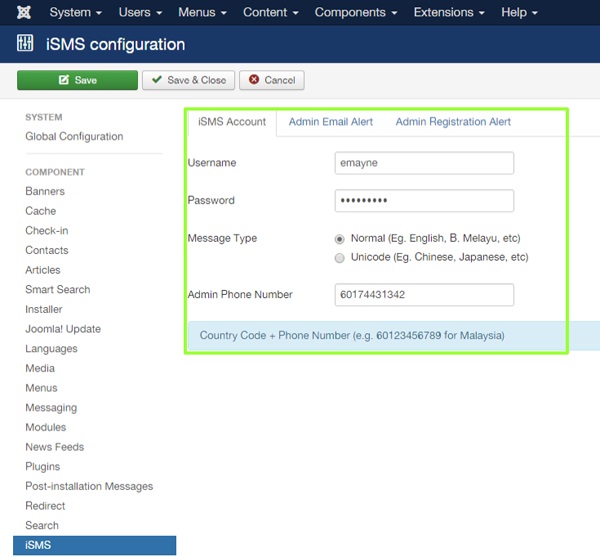Screen dimensions: 600x557
Task: Select the Normal message type radio
Action: coord(339,239)
